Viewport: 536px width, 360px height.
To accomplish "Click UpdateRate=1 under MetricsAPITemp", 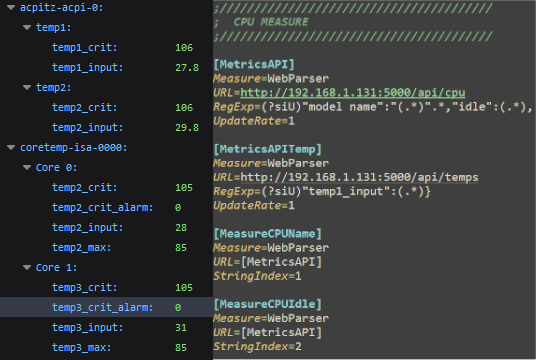I will pyautogui.click(x=254, y=205).
